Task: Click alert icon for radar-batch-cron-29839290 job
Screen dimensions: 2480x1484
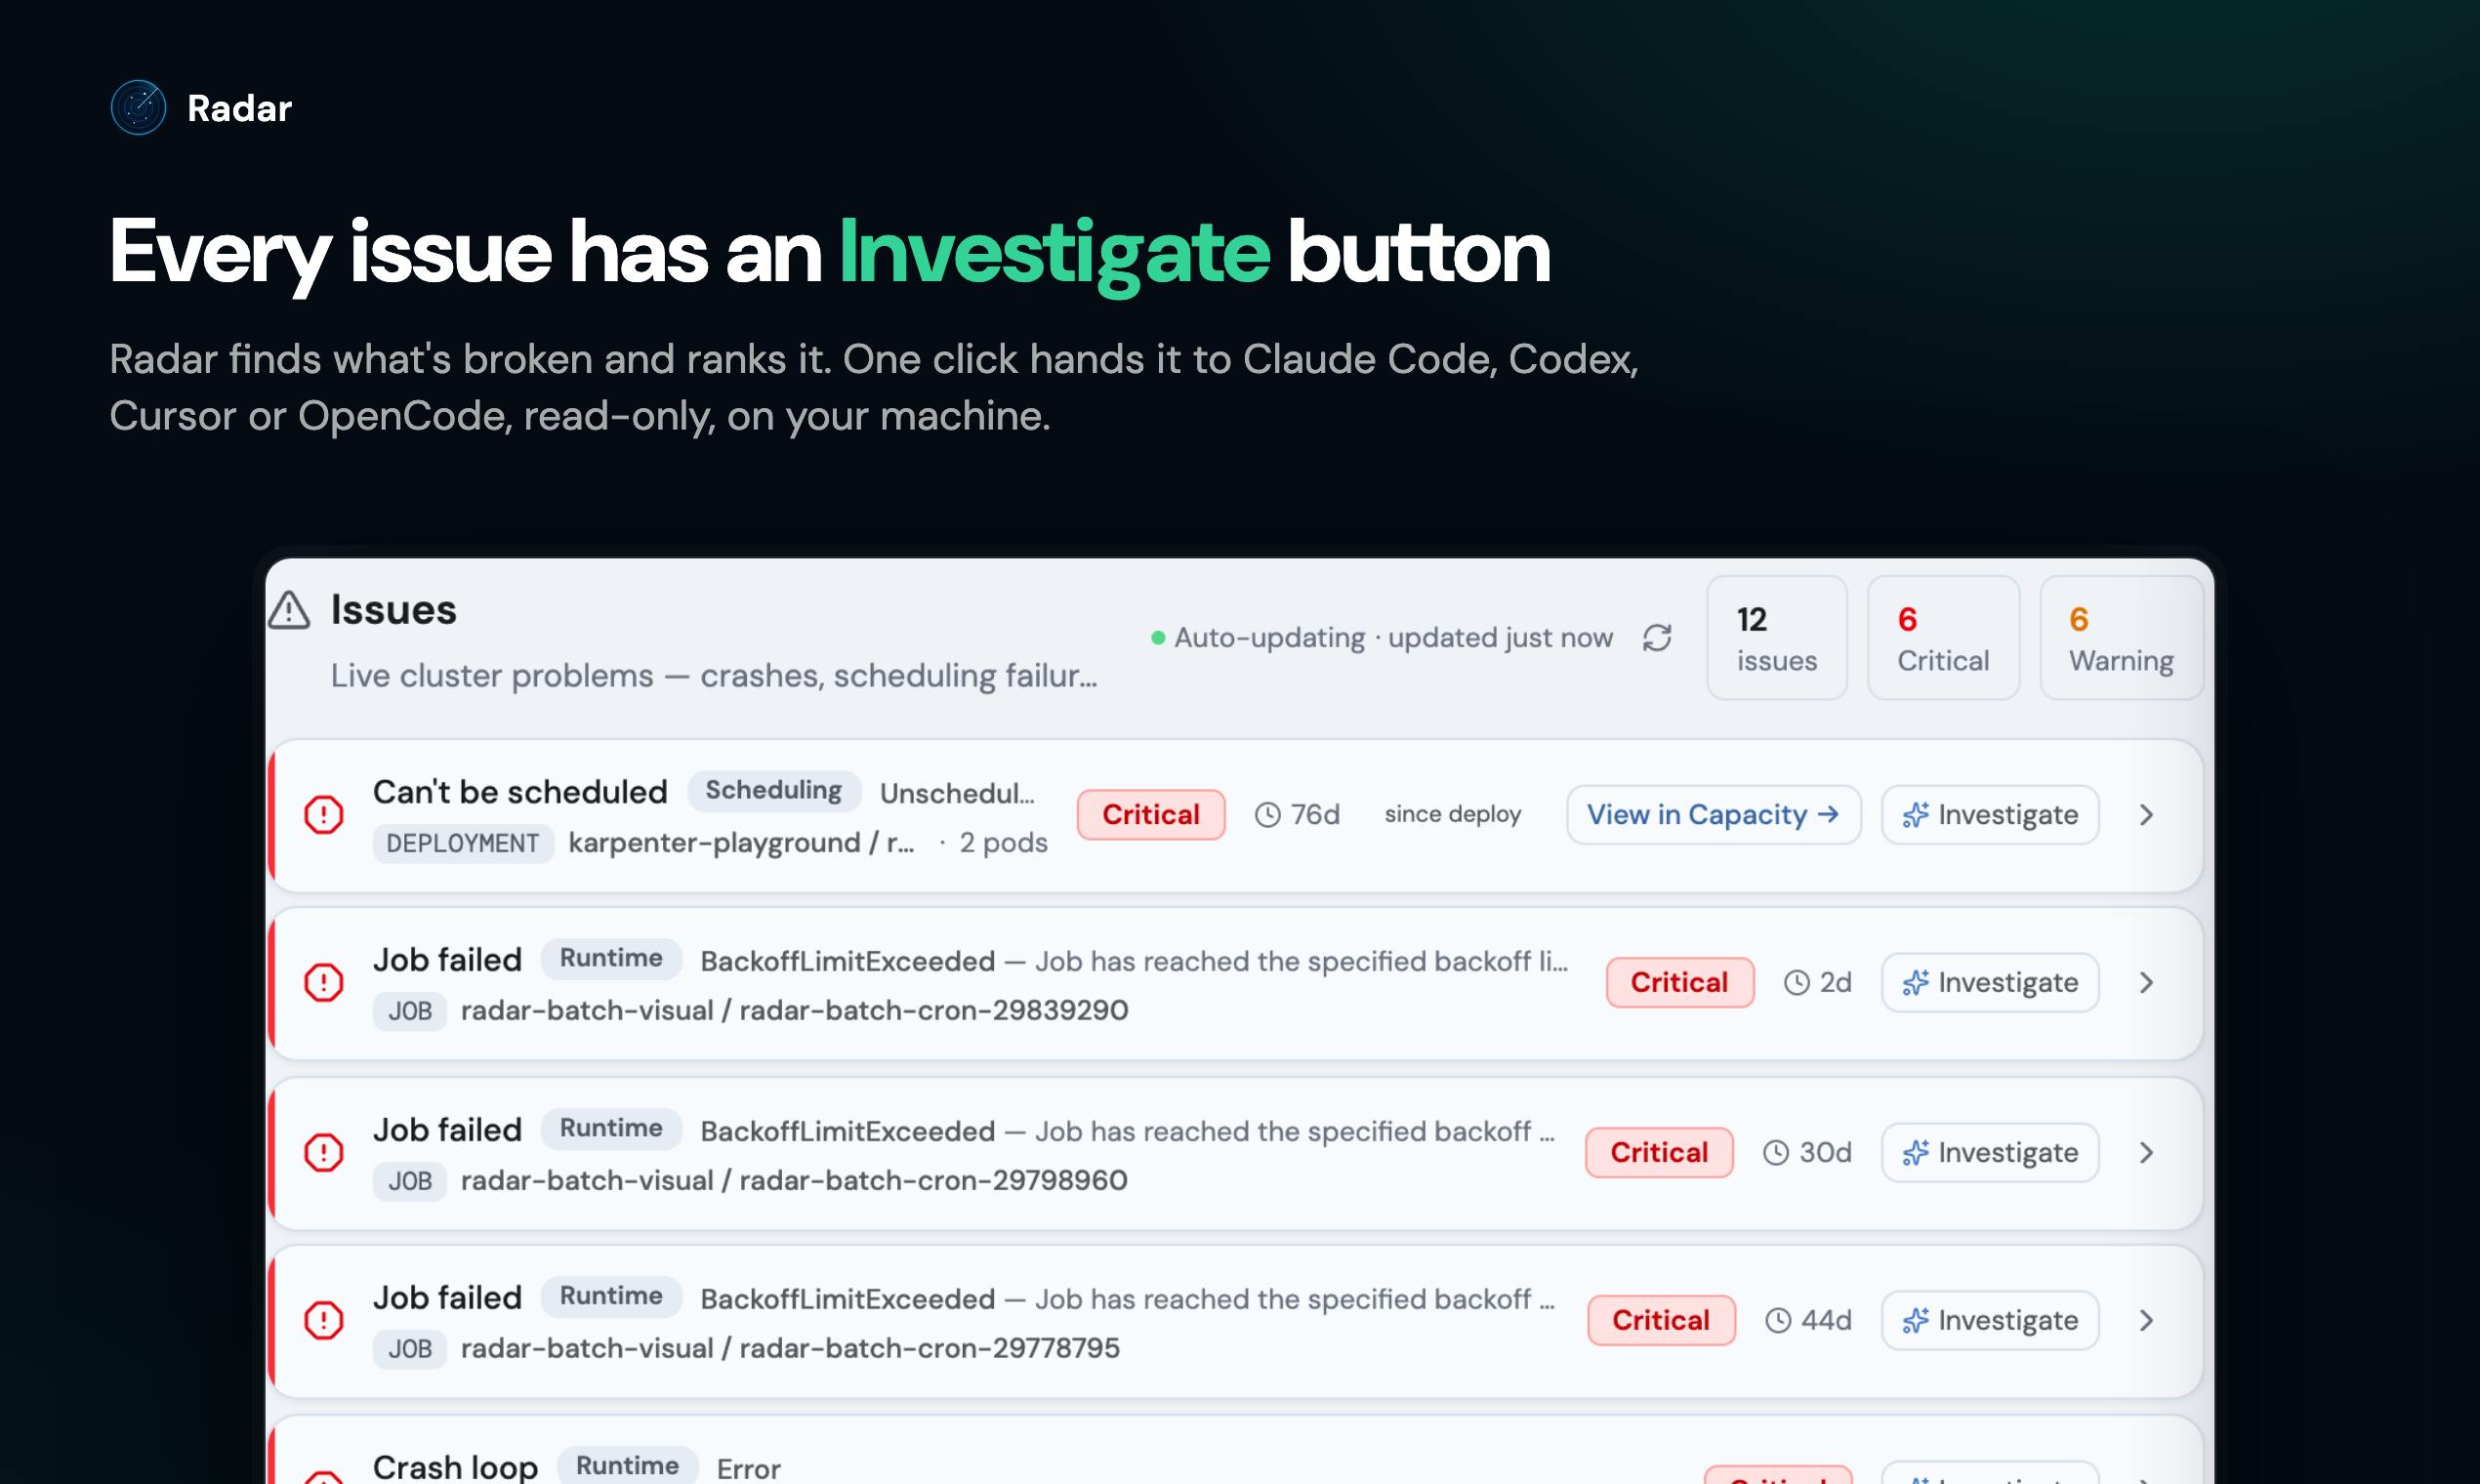Action: 324,982
